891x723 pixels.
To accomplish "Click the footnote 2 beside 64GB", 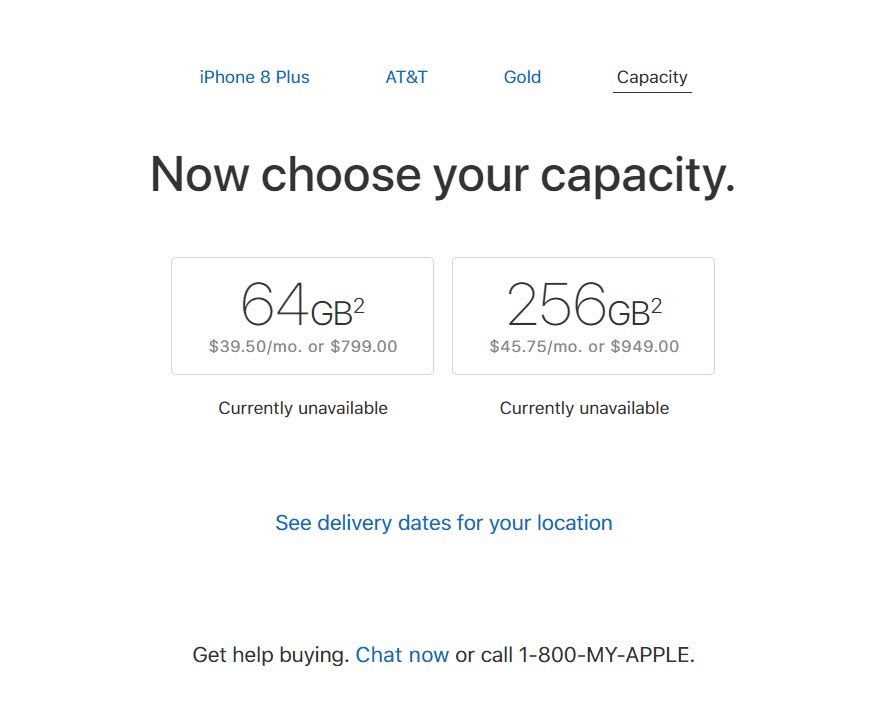I will click(x=359, y=307).
